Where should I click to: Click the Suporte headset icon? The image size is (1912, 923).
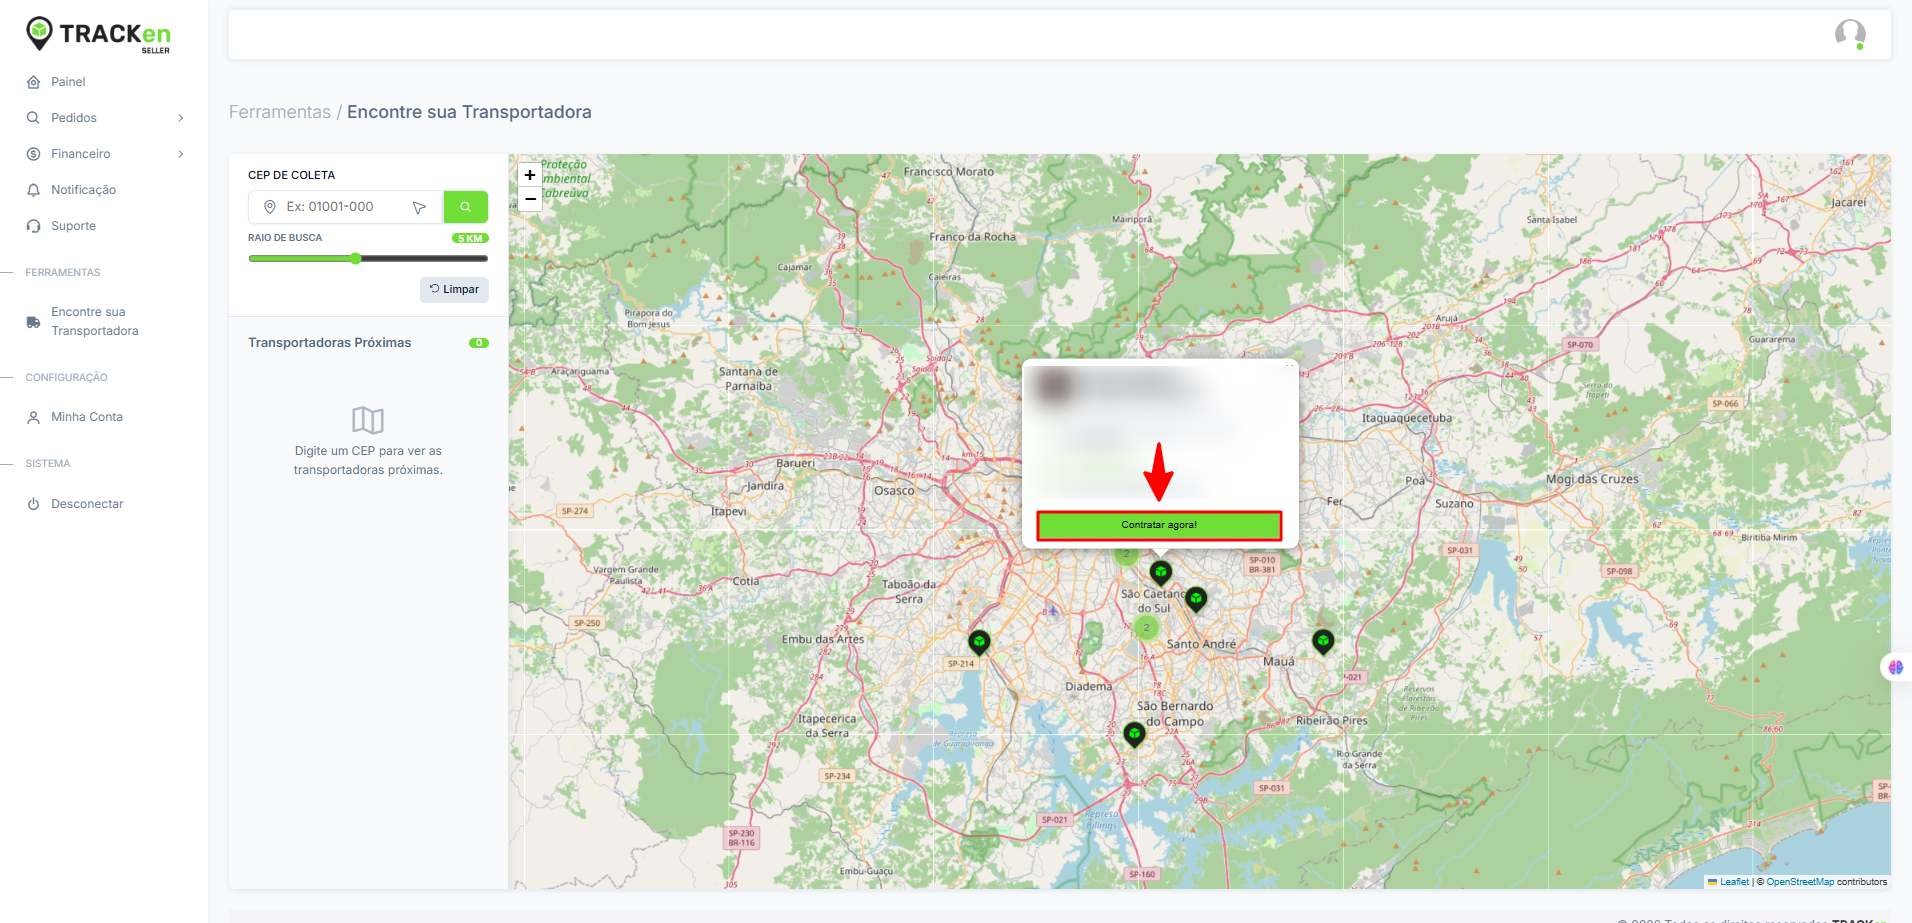click(x=33, y=226)
